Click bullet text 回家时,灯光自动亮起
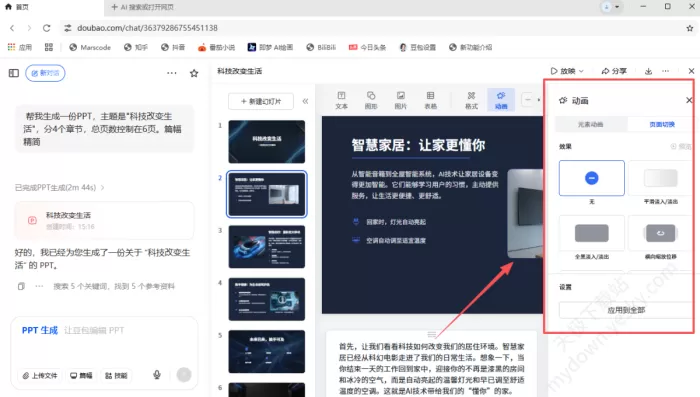This screenshot has height=397, width=700. pos(396,222)
